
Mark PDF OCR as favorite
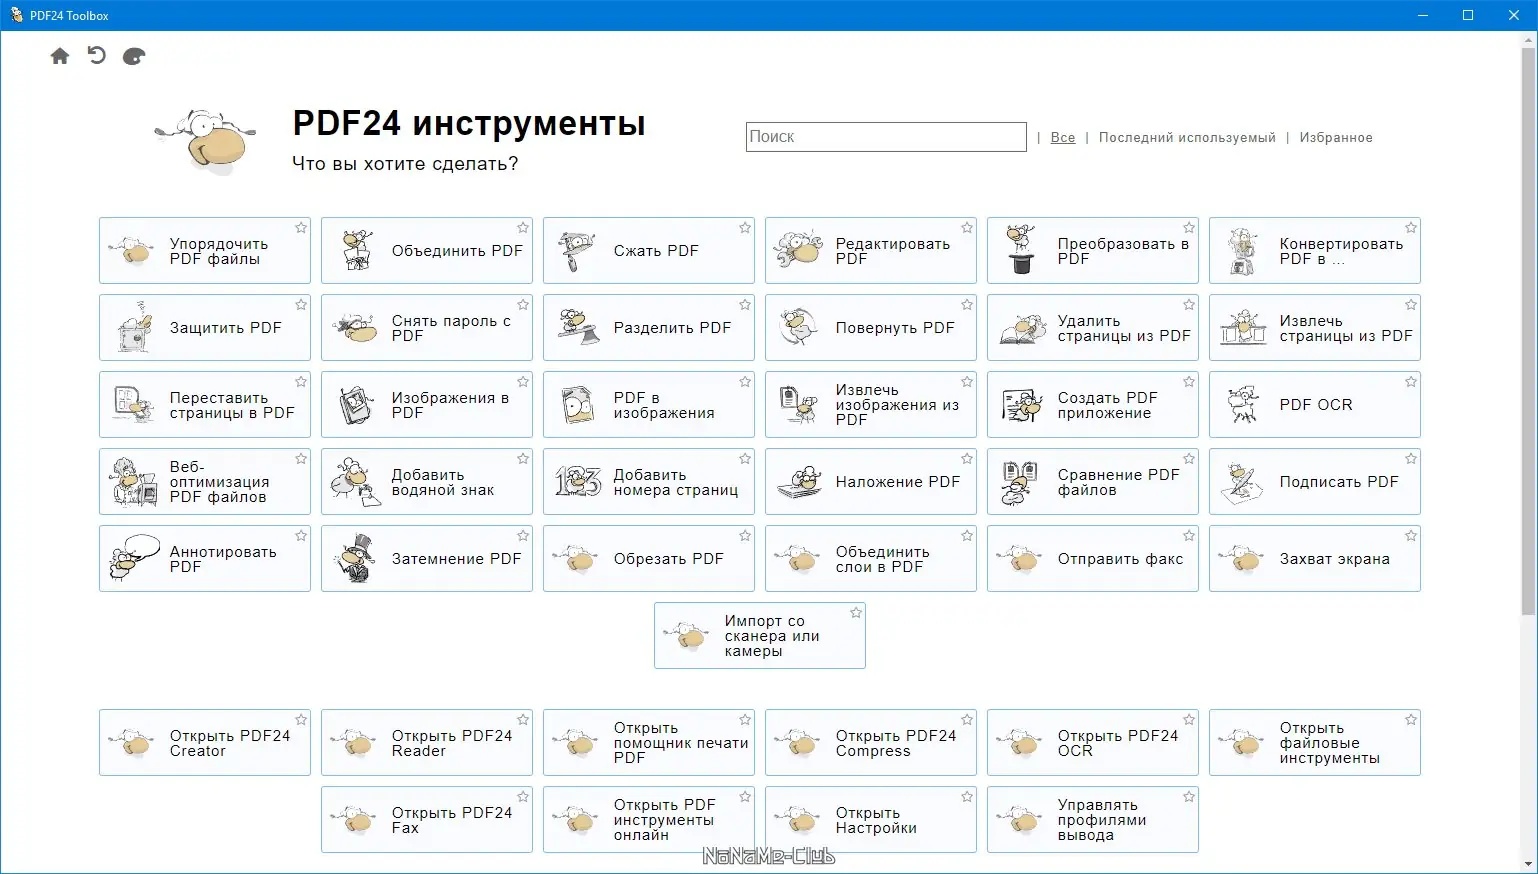pos(1411,382)
